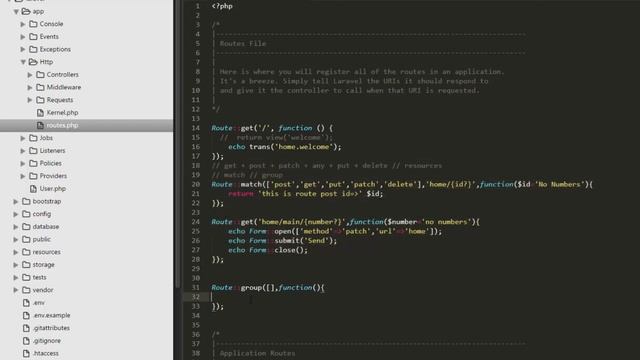Expand the Listeners folder arrow

click(x=23, y=151)
